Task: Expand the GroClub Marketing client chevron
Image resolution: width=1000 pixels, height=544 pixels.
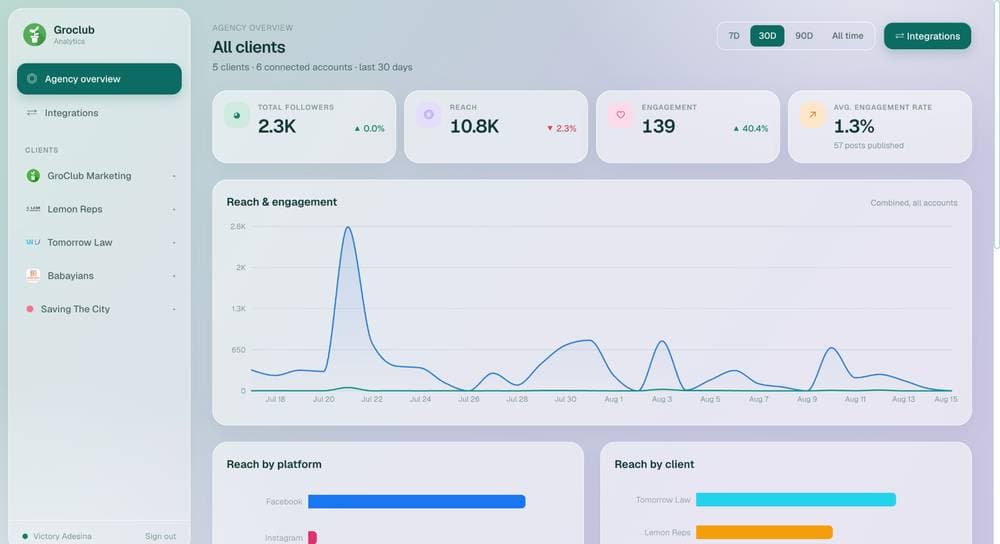Action: pos(173,176)
